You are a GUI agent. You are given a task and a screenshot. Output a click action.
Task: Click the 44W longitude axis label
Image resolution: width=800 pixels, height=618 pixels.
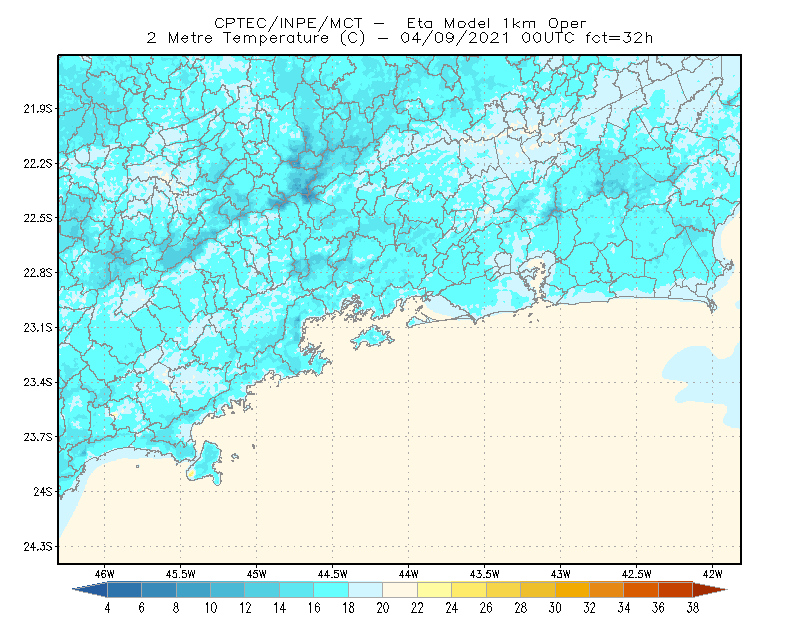pyautogui.click(x=408, y=574)
